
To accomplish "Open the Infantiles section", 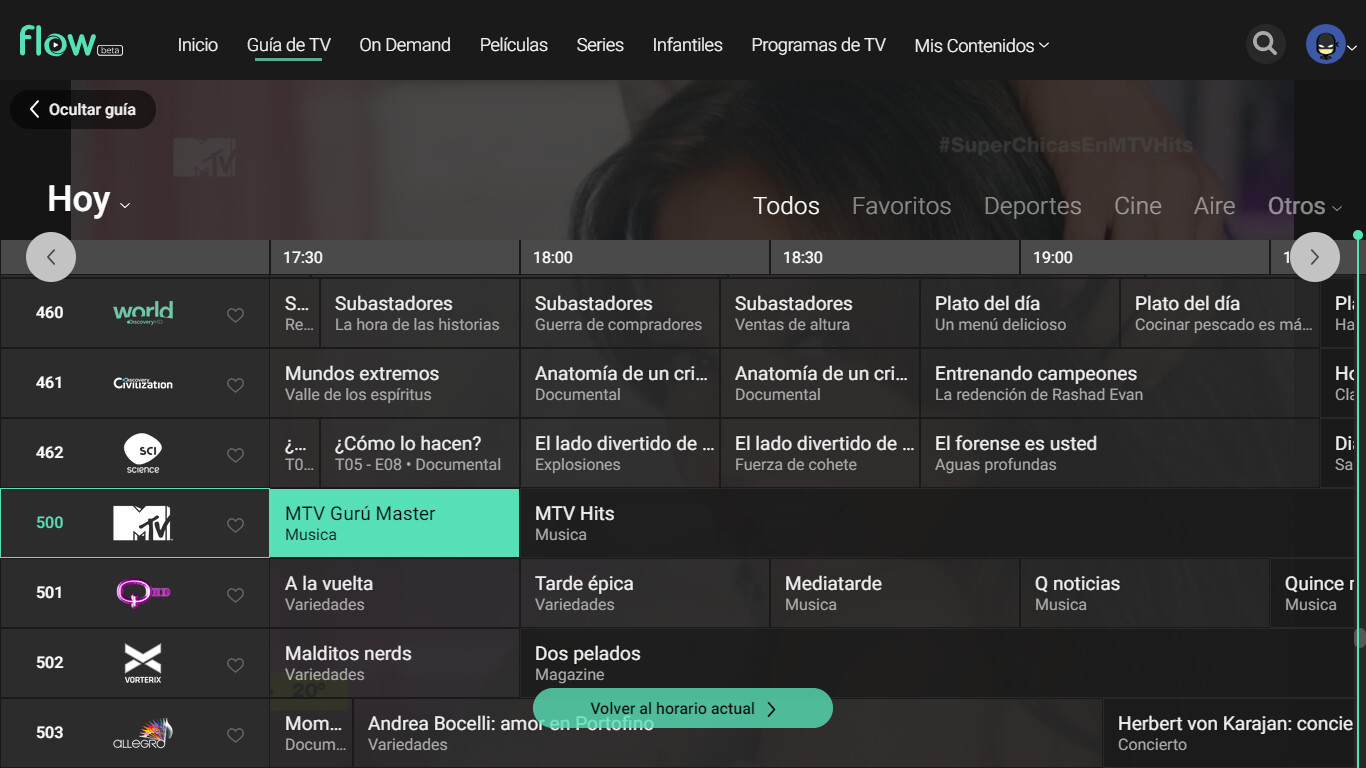I will tap(688, 45).
